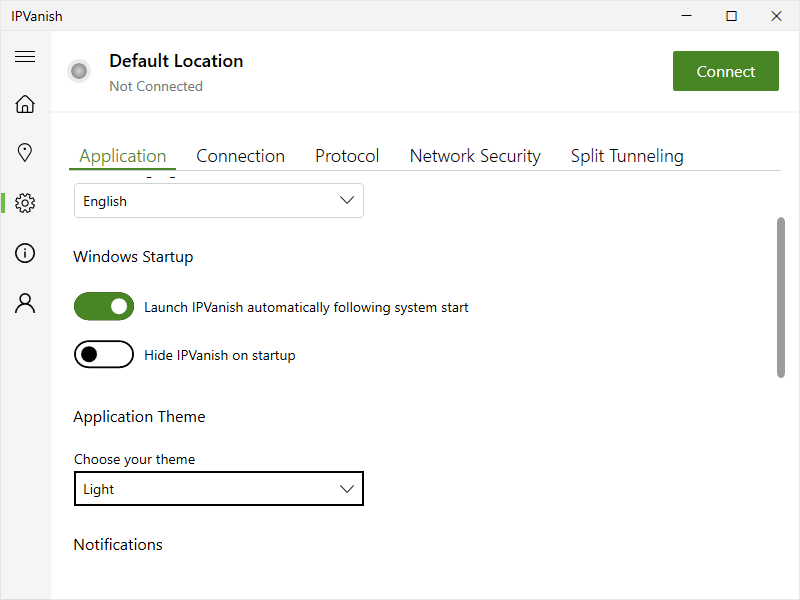Open the Split Tunneling tab

627,156
